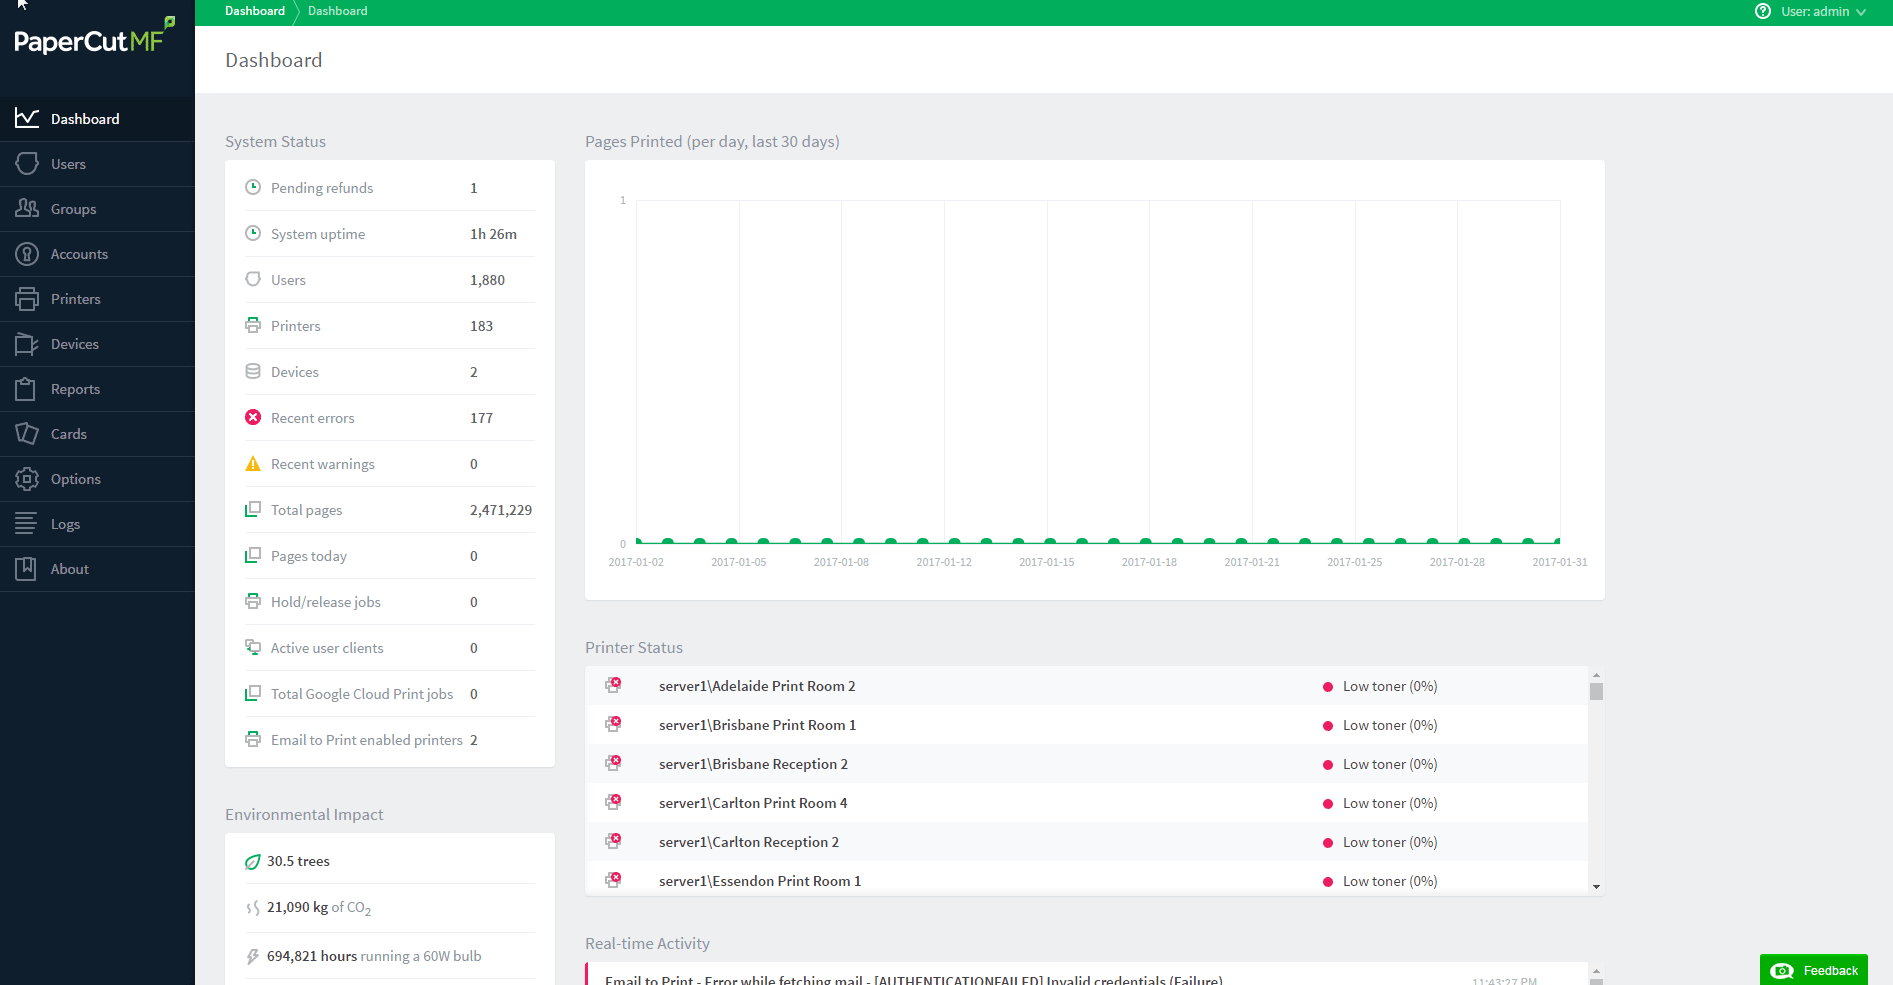
Task: Click the Cards icon in sidebar
Action: (x=27, y=433)
